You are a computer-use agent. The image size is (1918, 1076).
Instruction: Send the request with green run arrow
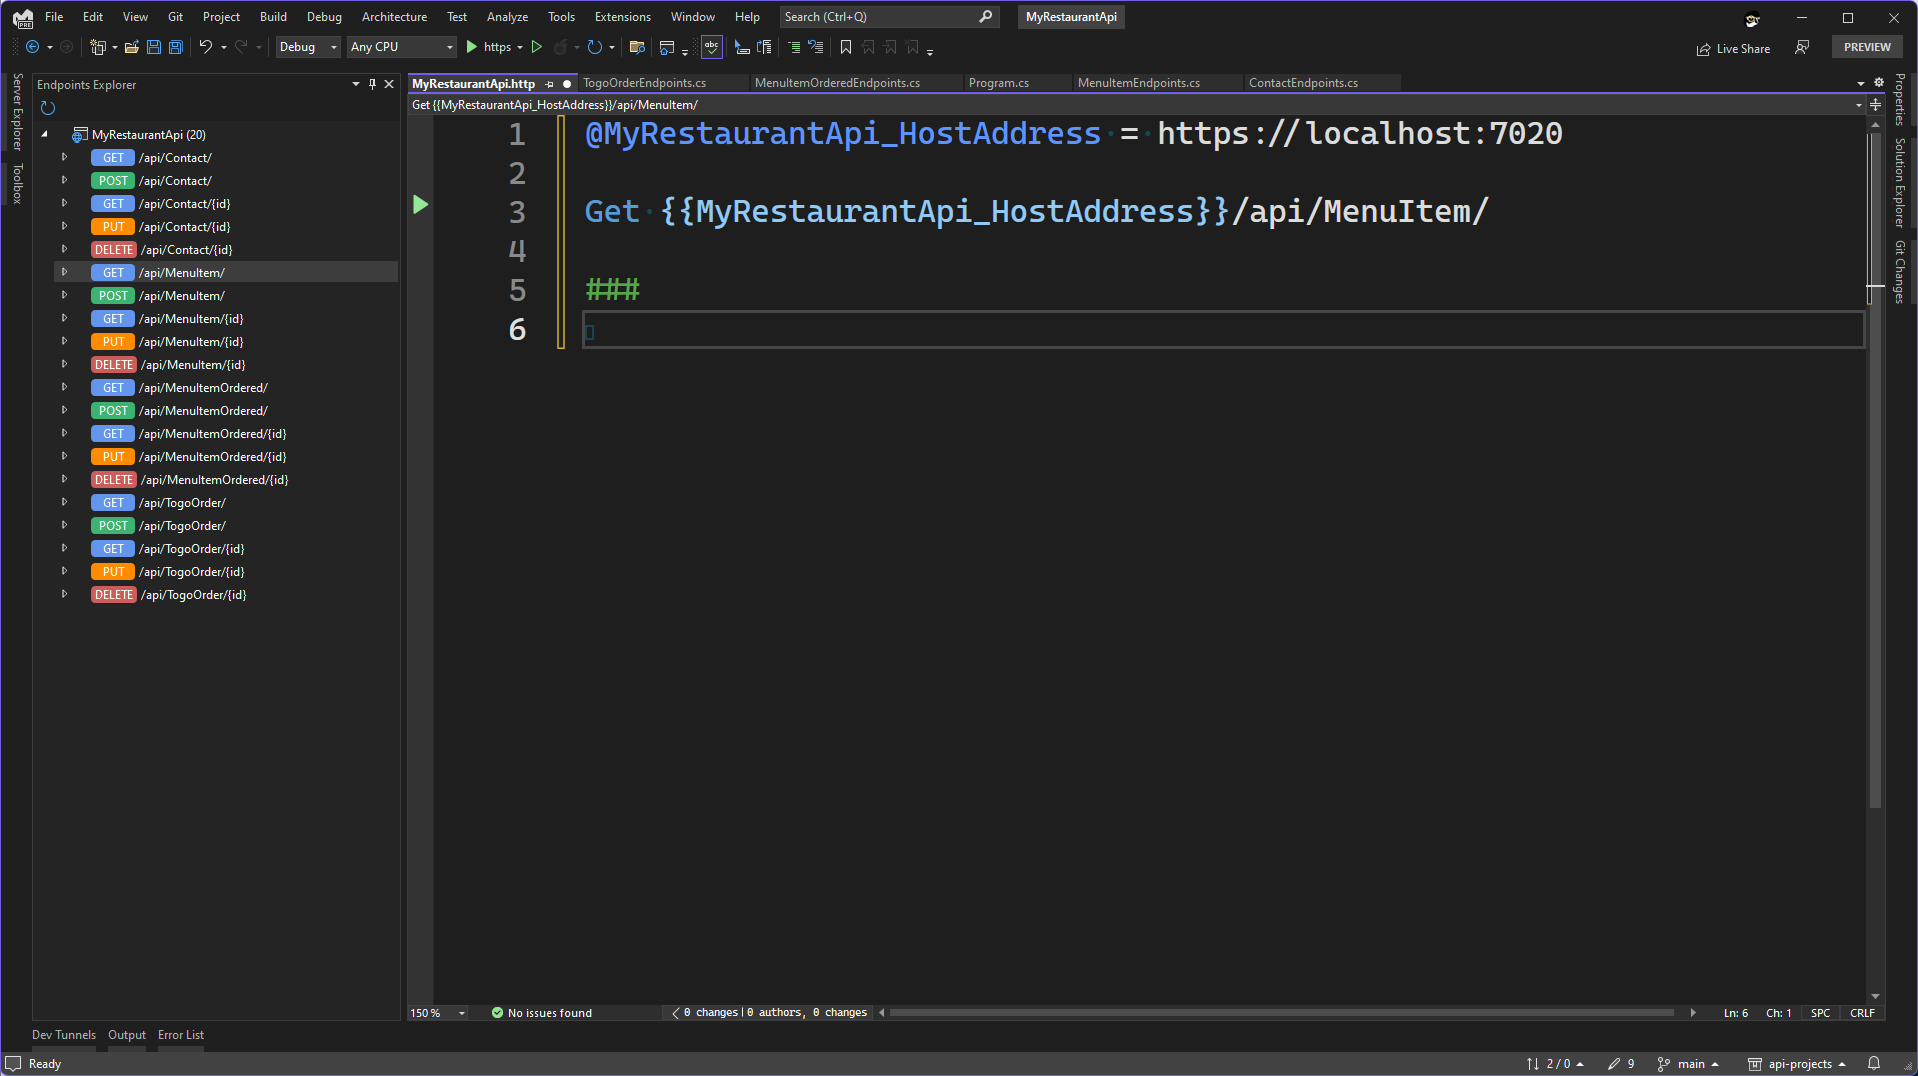click(420, 205)
